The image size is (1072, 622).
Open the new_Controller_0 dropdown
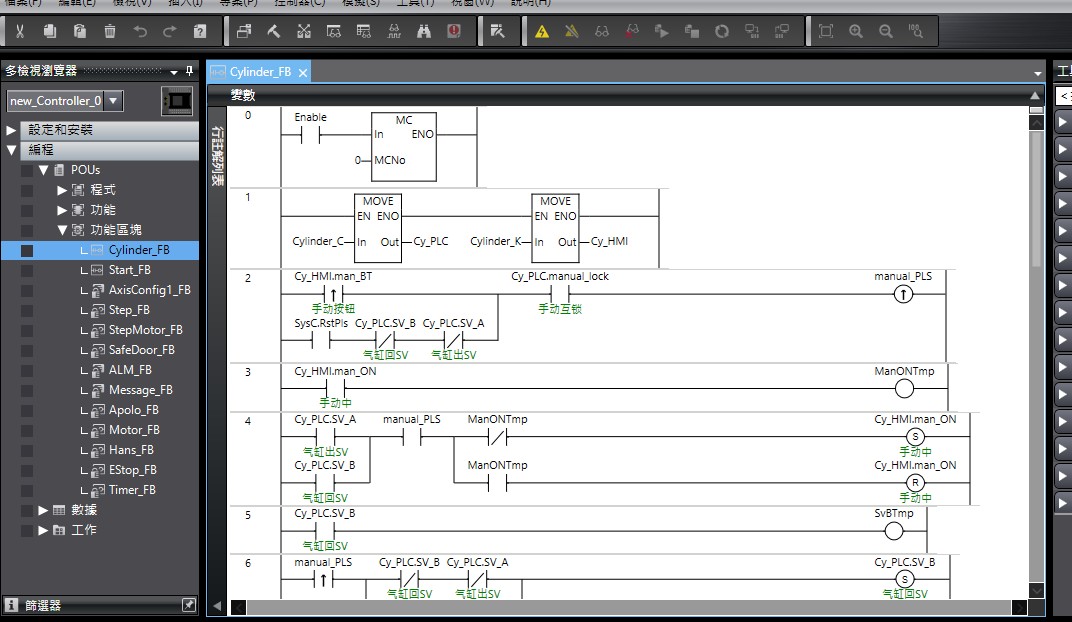click(x=114, y=101)
